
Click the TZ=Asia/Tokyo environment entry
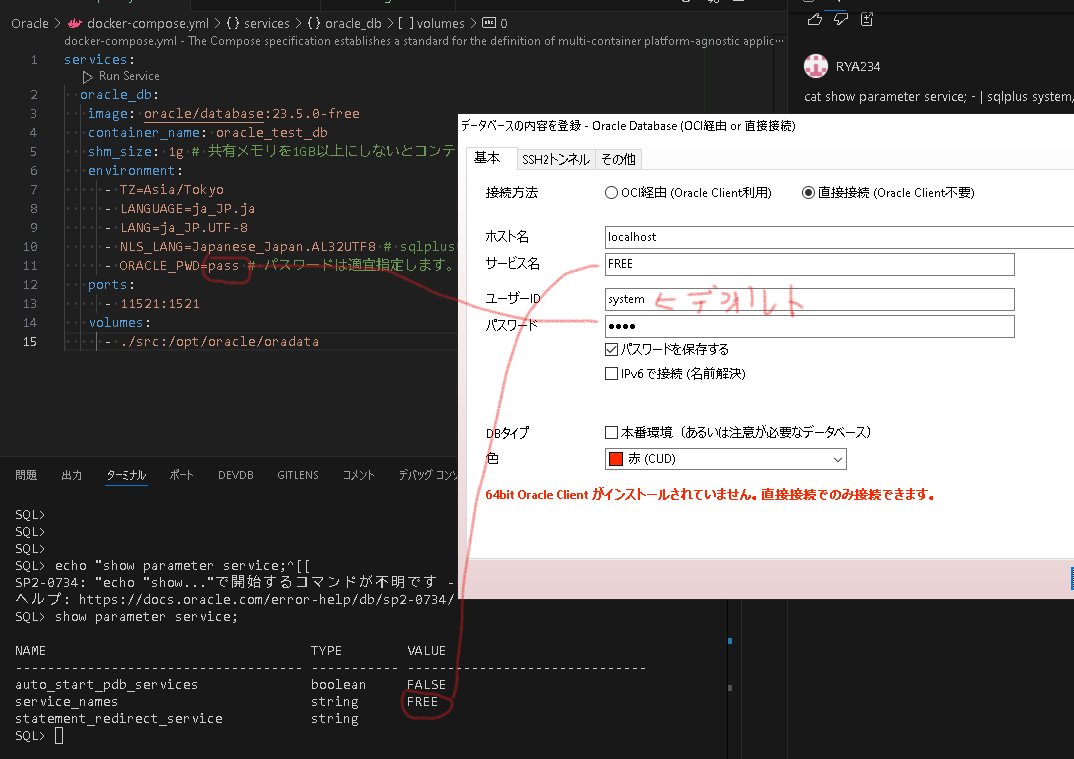pyautogui.click(x=171, y=190)
